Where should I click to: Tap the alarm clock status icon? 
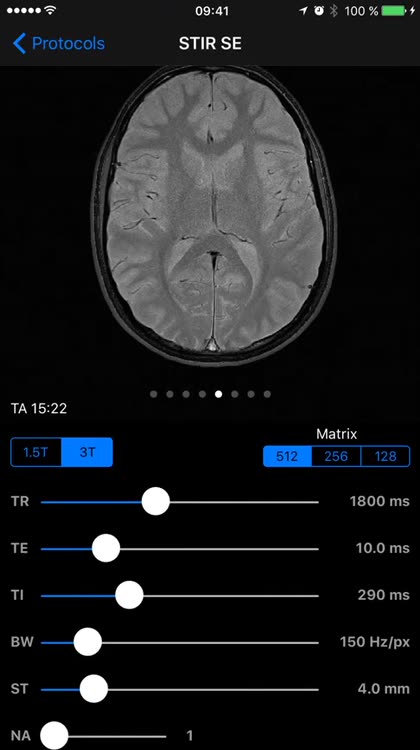(x=319, y=11)
